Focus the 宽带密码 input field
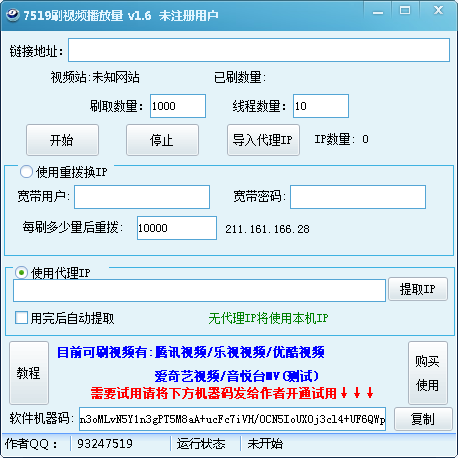This screenshot has height=458, width=458. click(358, 197)
